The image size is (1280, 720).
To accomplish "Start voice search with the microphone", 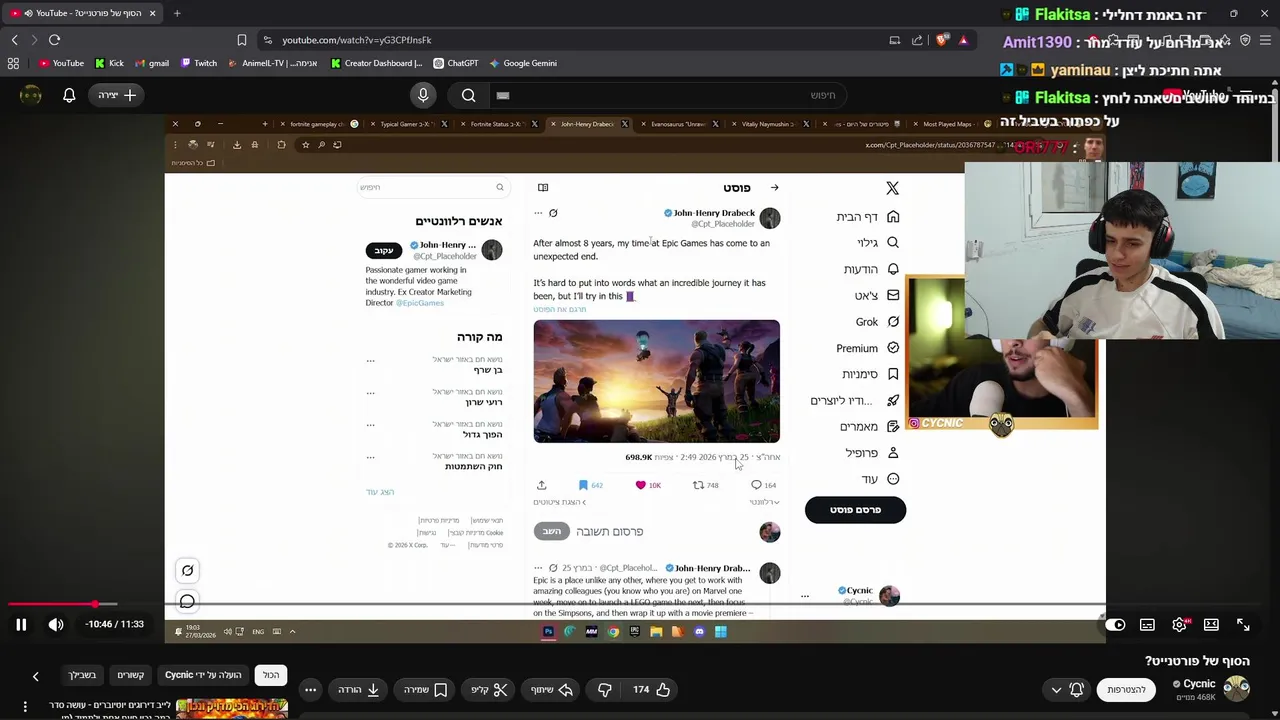I will tap(423, 95).
